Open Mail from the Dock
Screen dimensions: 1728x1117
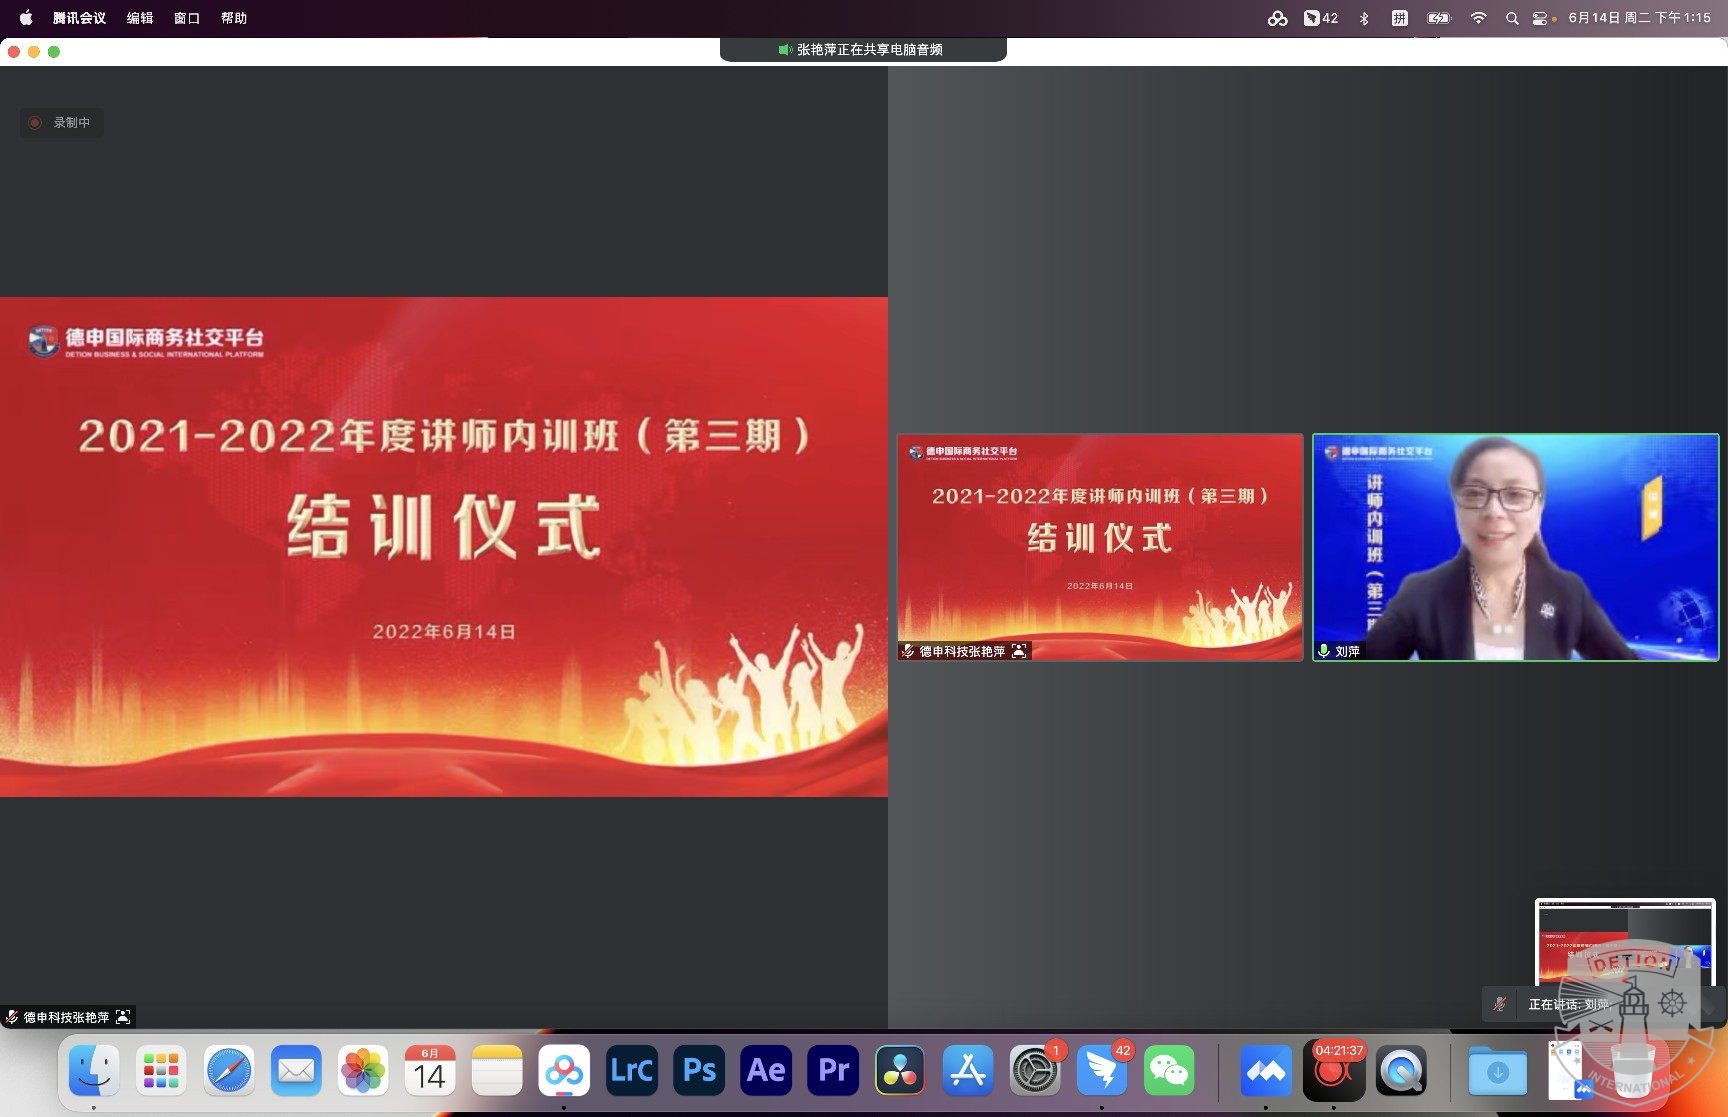click(296, 1071)
